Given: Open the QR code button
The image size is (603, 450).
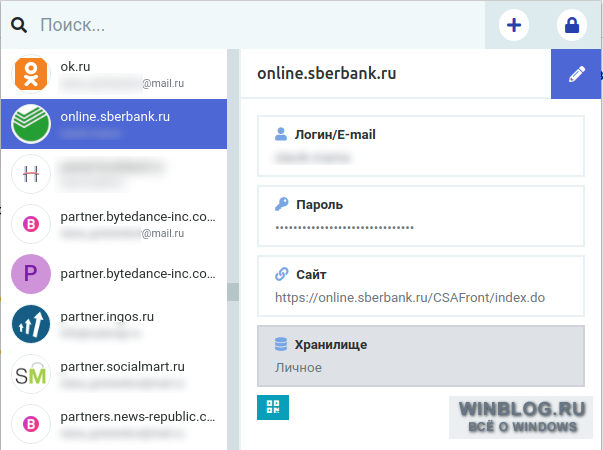Looking at the screenshot, I should click(273, 407).
